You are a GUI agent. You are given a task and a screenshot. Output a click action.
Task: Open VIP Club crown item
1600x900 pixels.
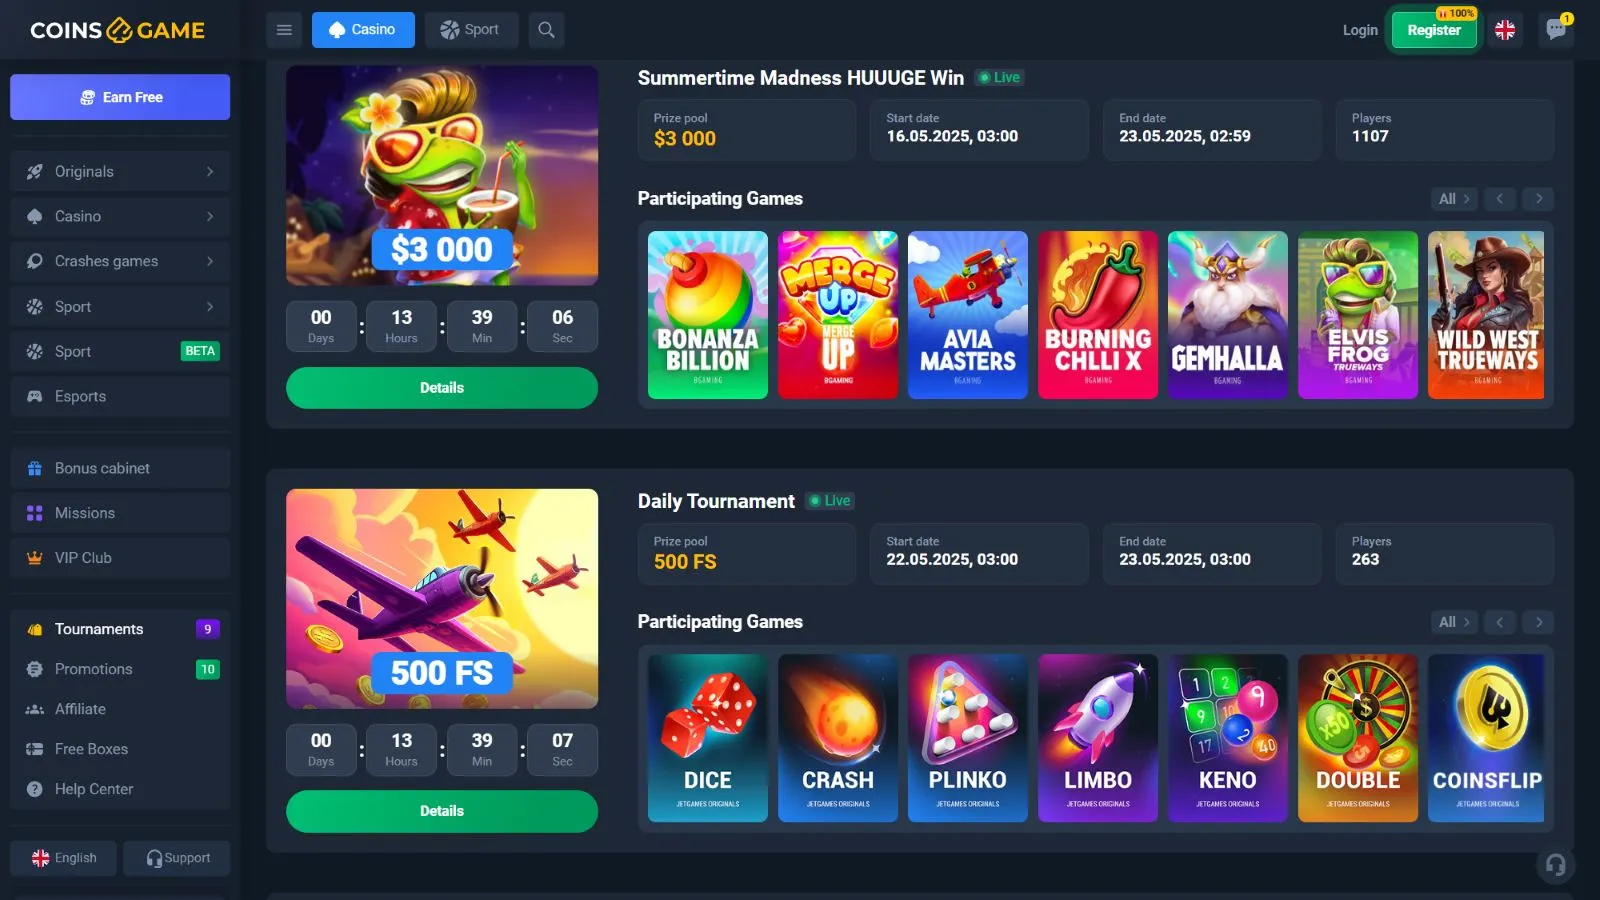[120, 558]
